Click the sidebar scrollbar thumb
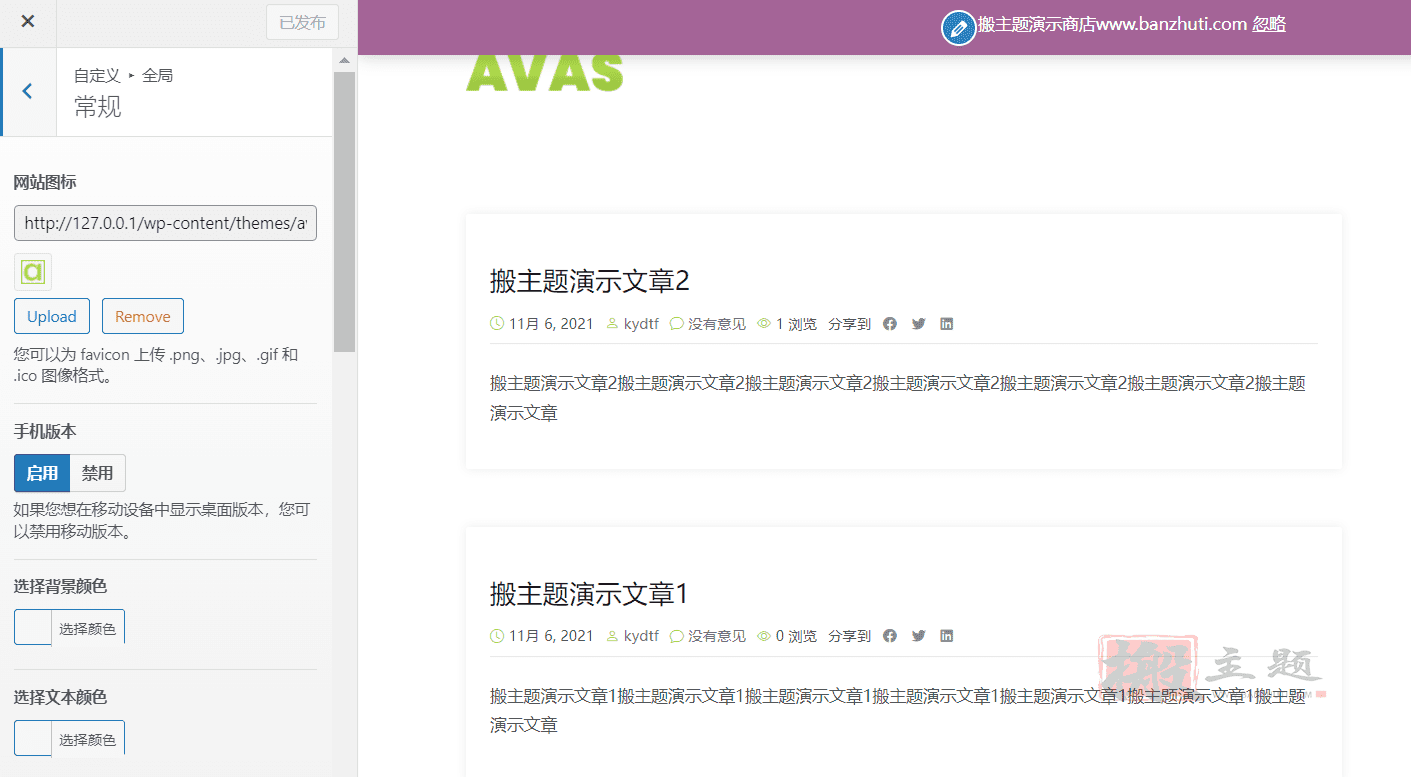The width and height of the screenshot is (1411, 777). tap(345, 211)
